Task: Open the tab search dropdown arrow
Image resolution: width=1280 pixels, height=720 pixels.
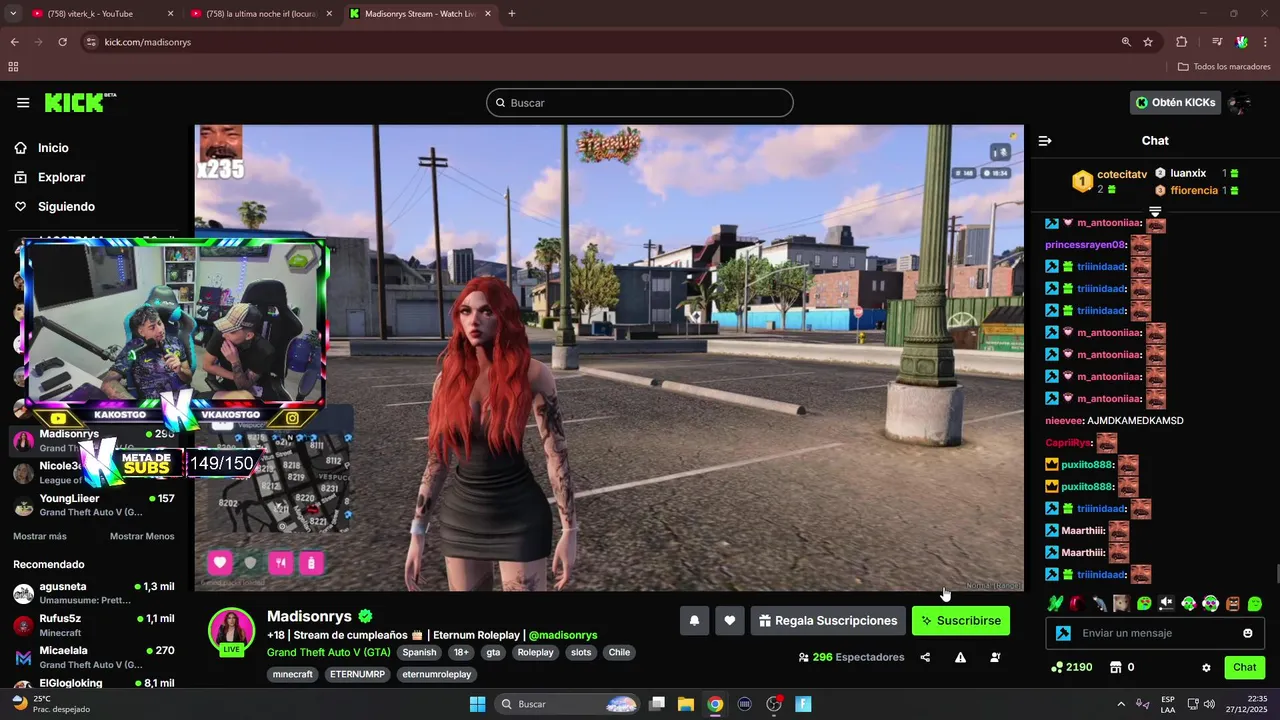Action: [13, 14]
